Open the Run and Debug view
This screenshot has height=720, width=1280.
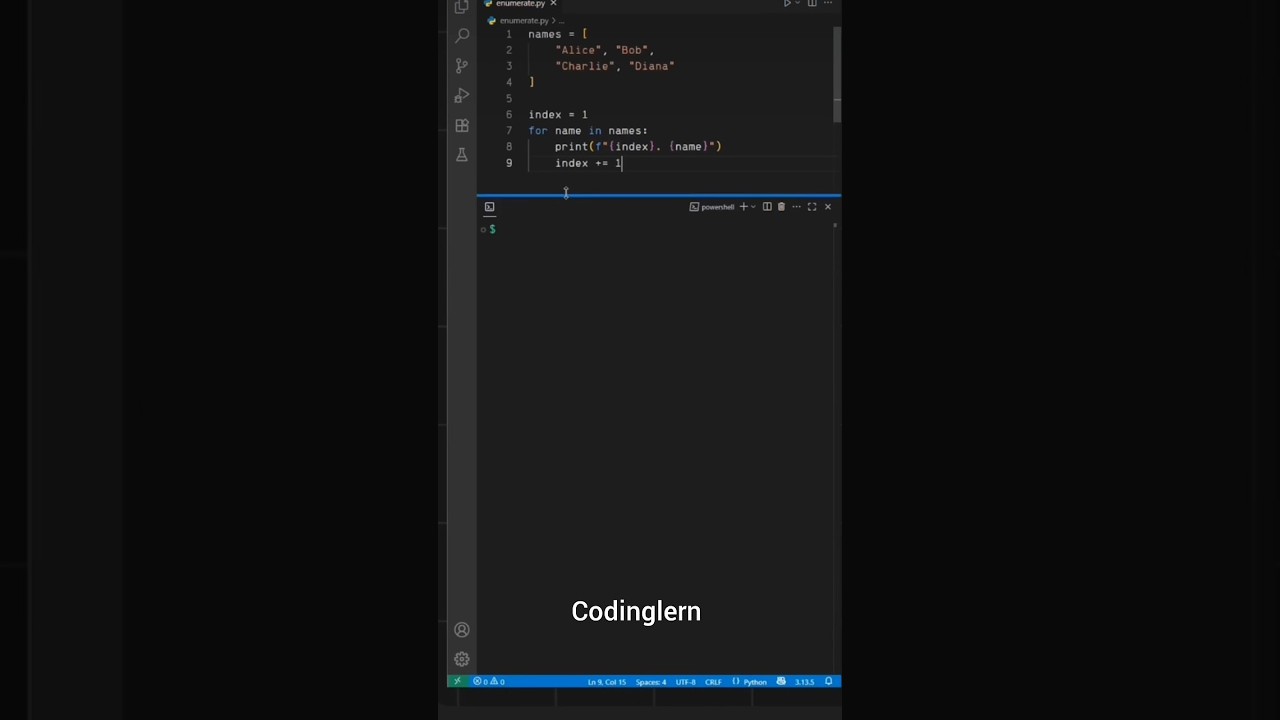(462, 96)
